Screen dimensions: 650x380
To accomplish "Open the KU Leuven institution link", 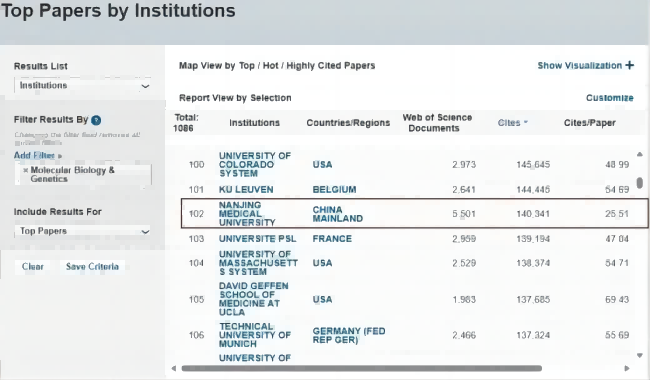I will 246,189.
